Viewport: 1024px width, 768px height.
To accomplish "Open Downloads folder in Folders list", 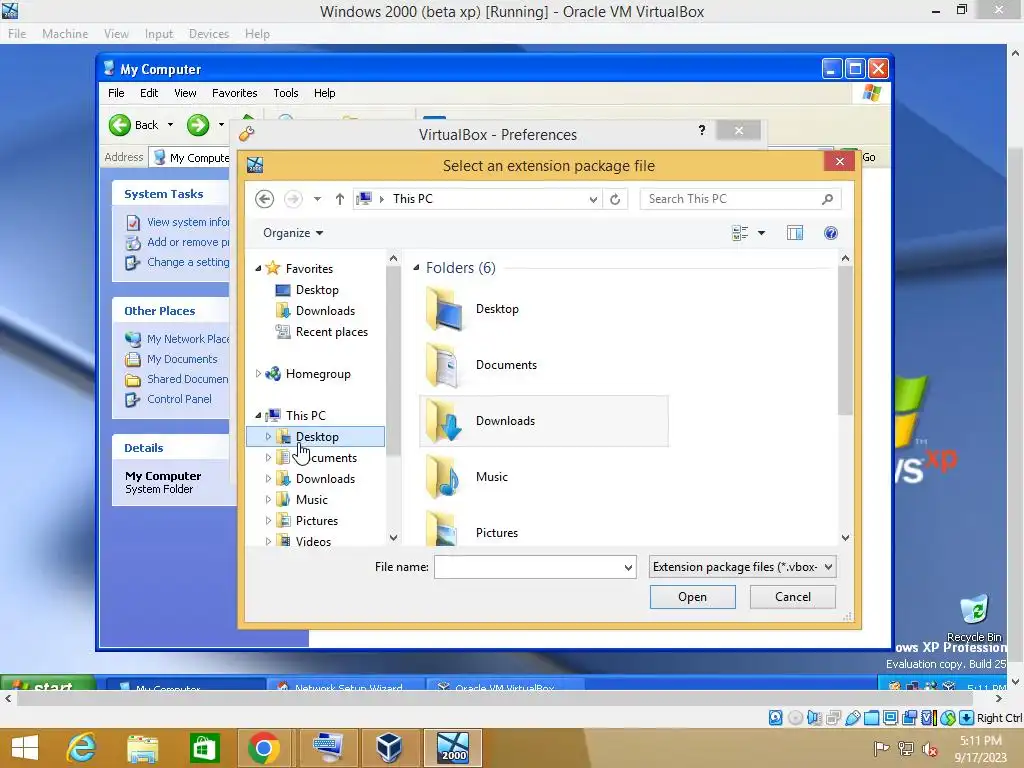I will pos(543,421).
